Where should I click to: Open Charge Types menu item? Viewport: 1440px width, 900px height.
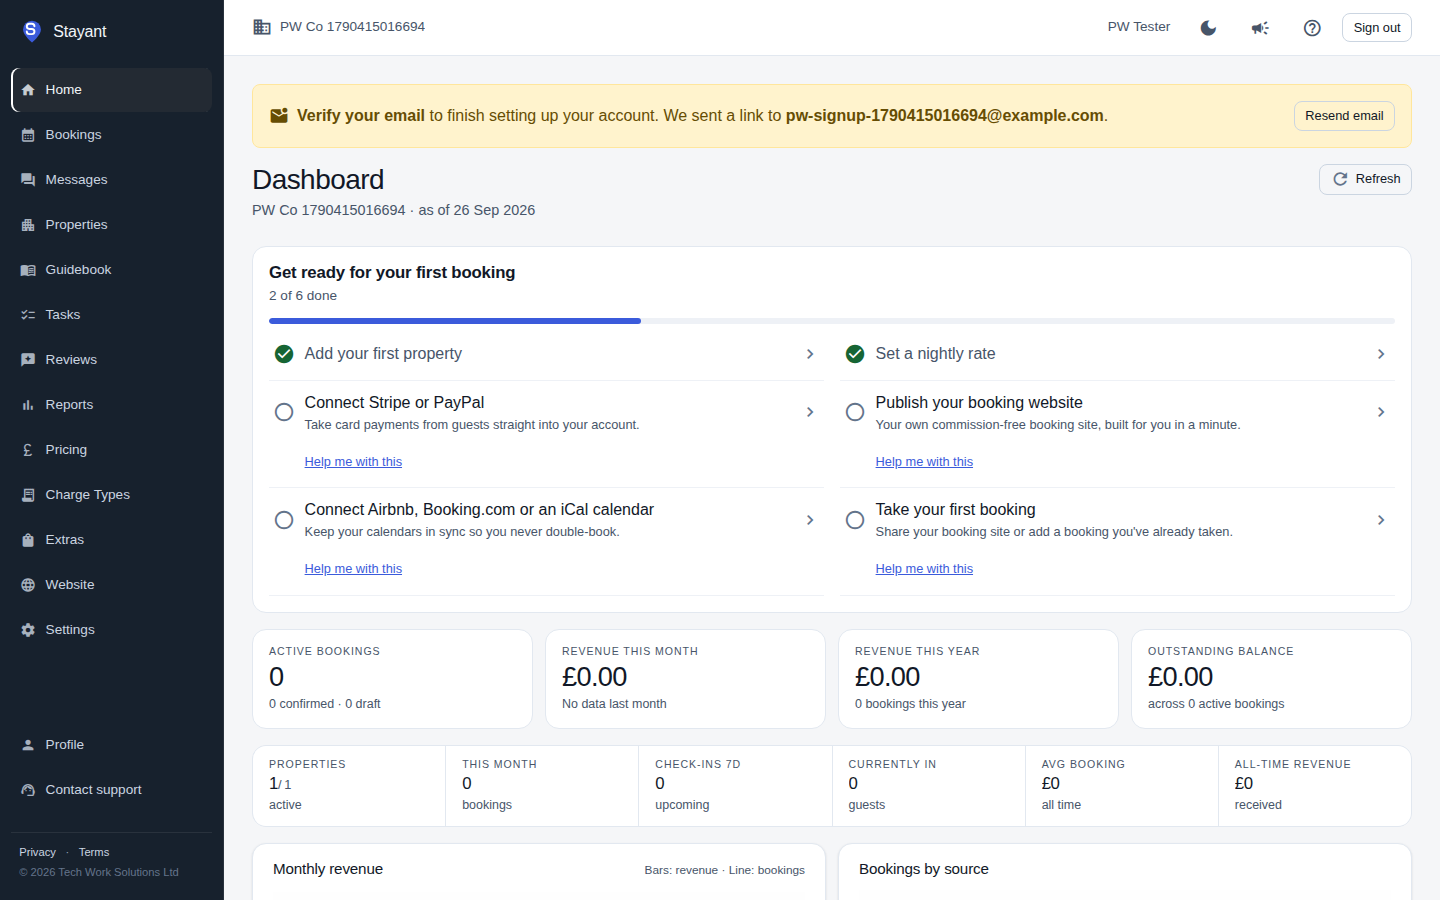(112, 495)
